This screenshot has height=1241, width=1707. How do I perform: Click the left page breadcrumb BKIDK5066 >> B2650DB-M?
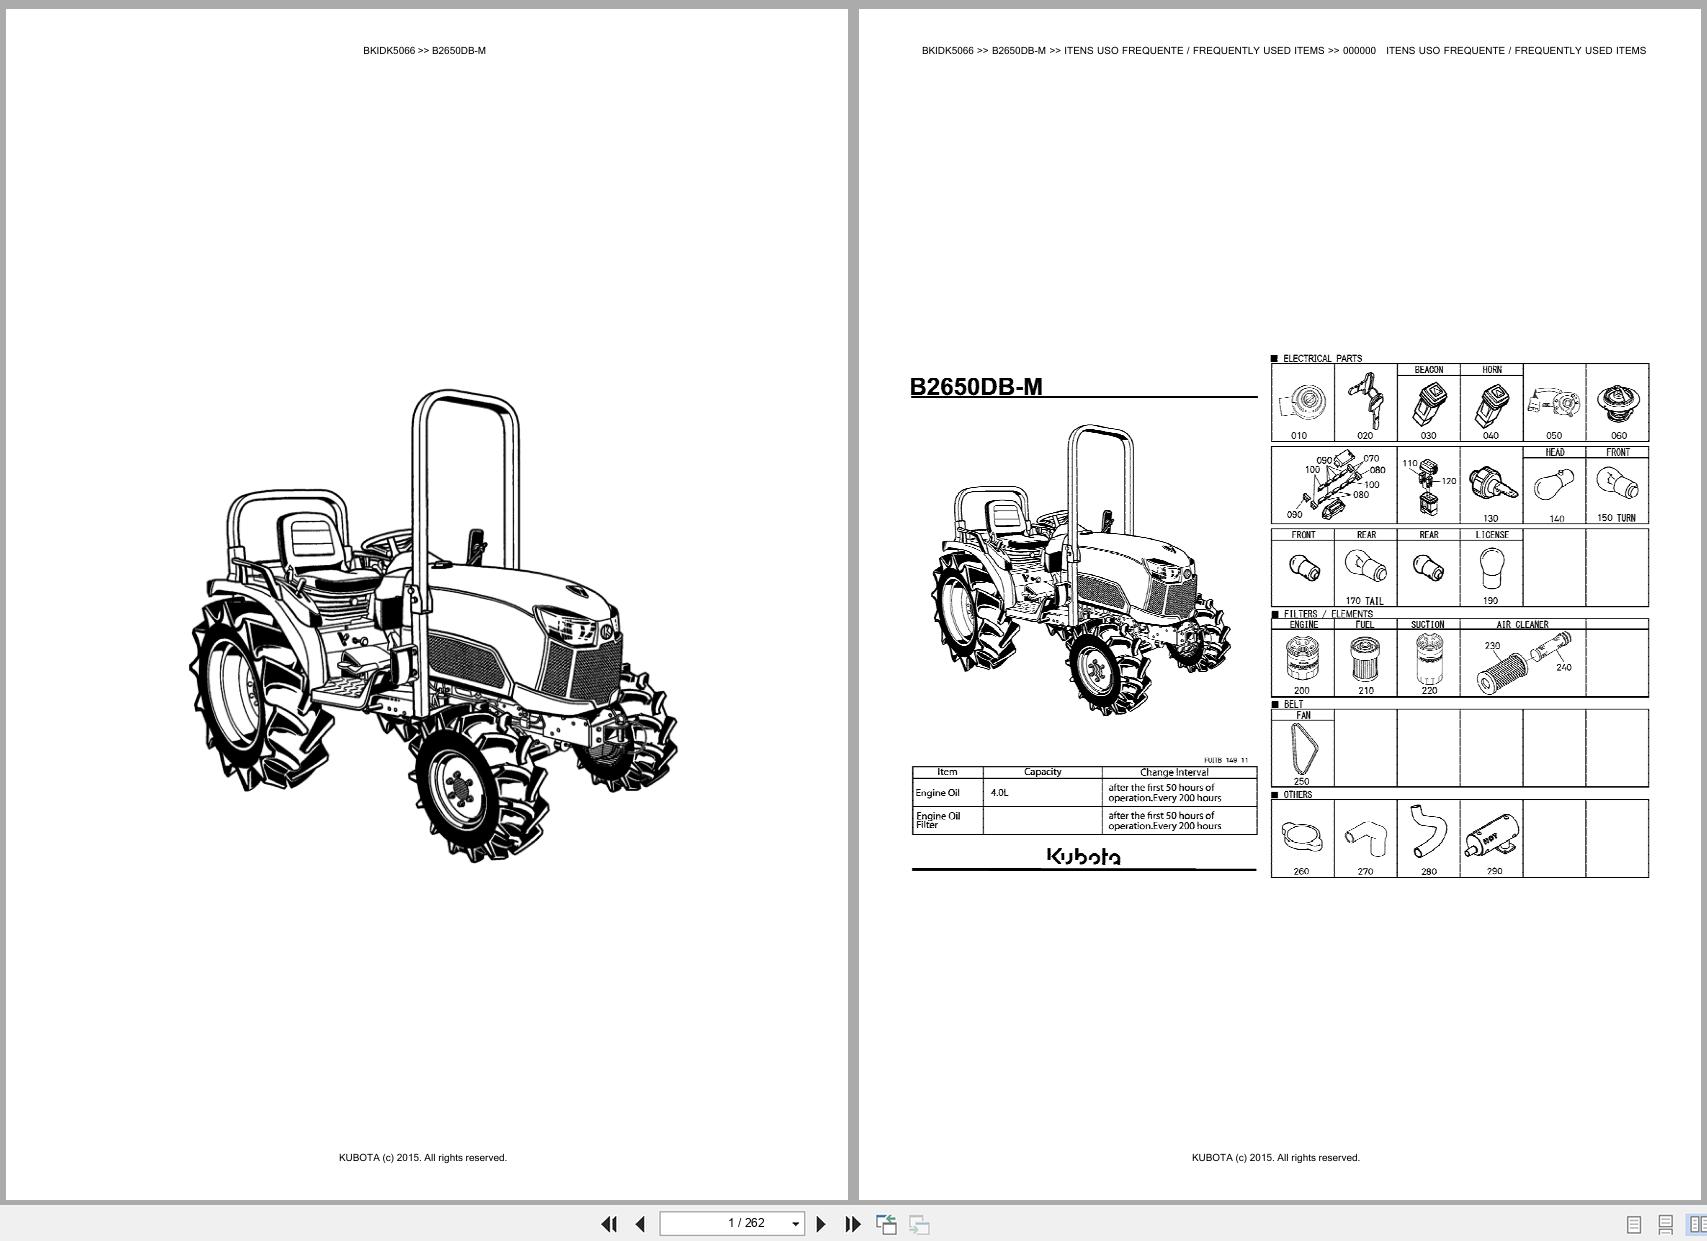pyautogui.click(x=425, y=51)
